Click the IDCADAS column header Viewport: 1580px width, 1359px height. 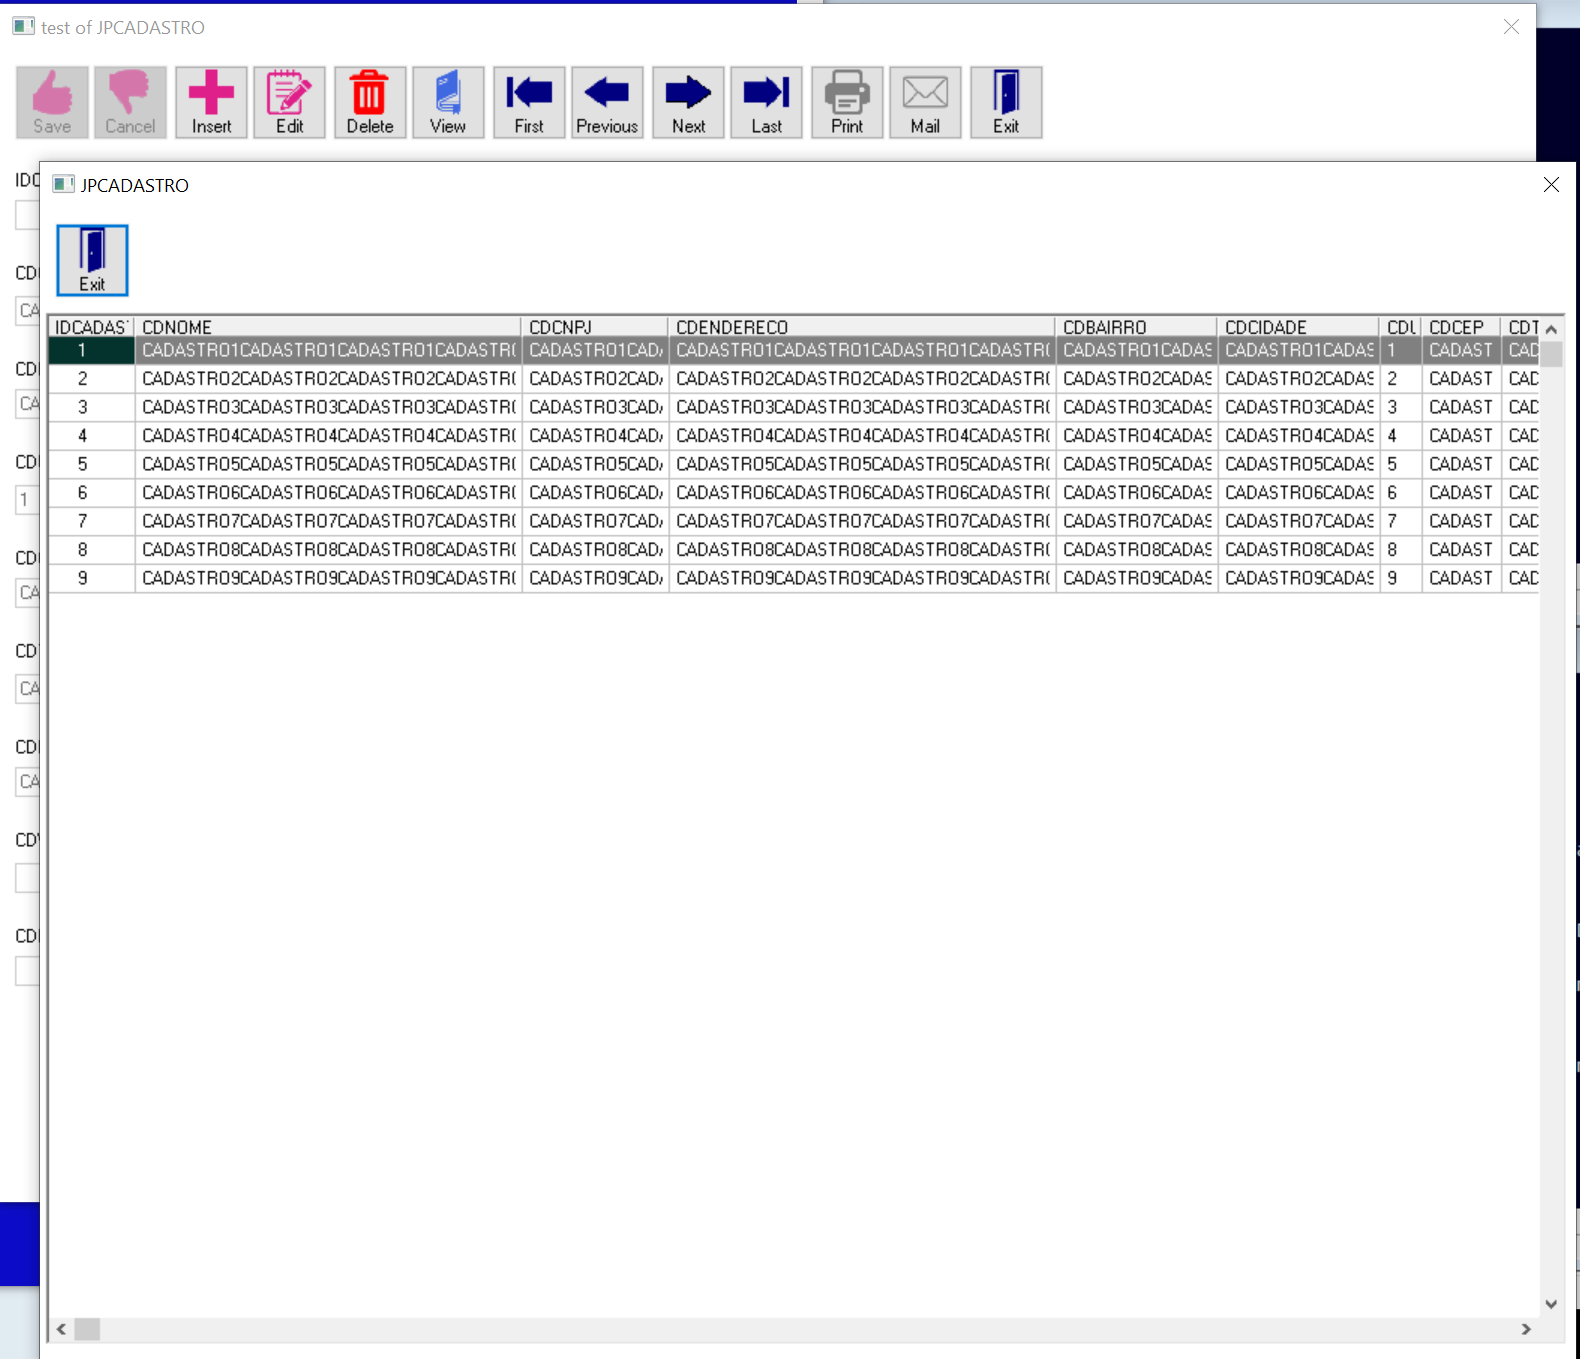[91, 327]
